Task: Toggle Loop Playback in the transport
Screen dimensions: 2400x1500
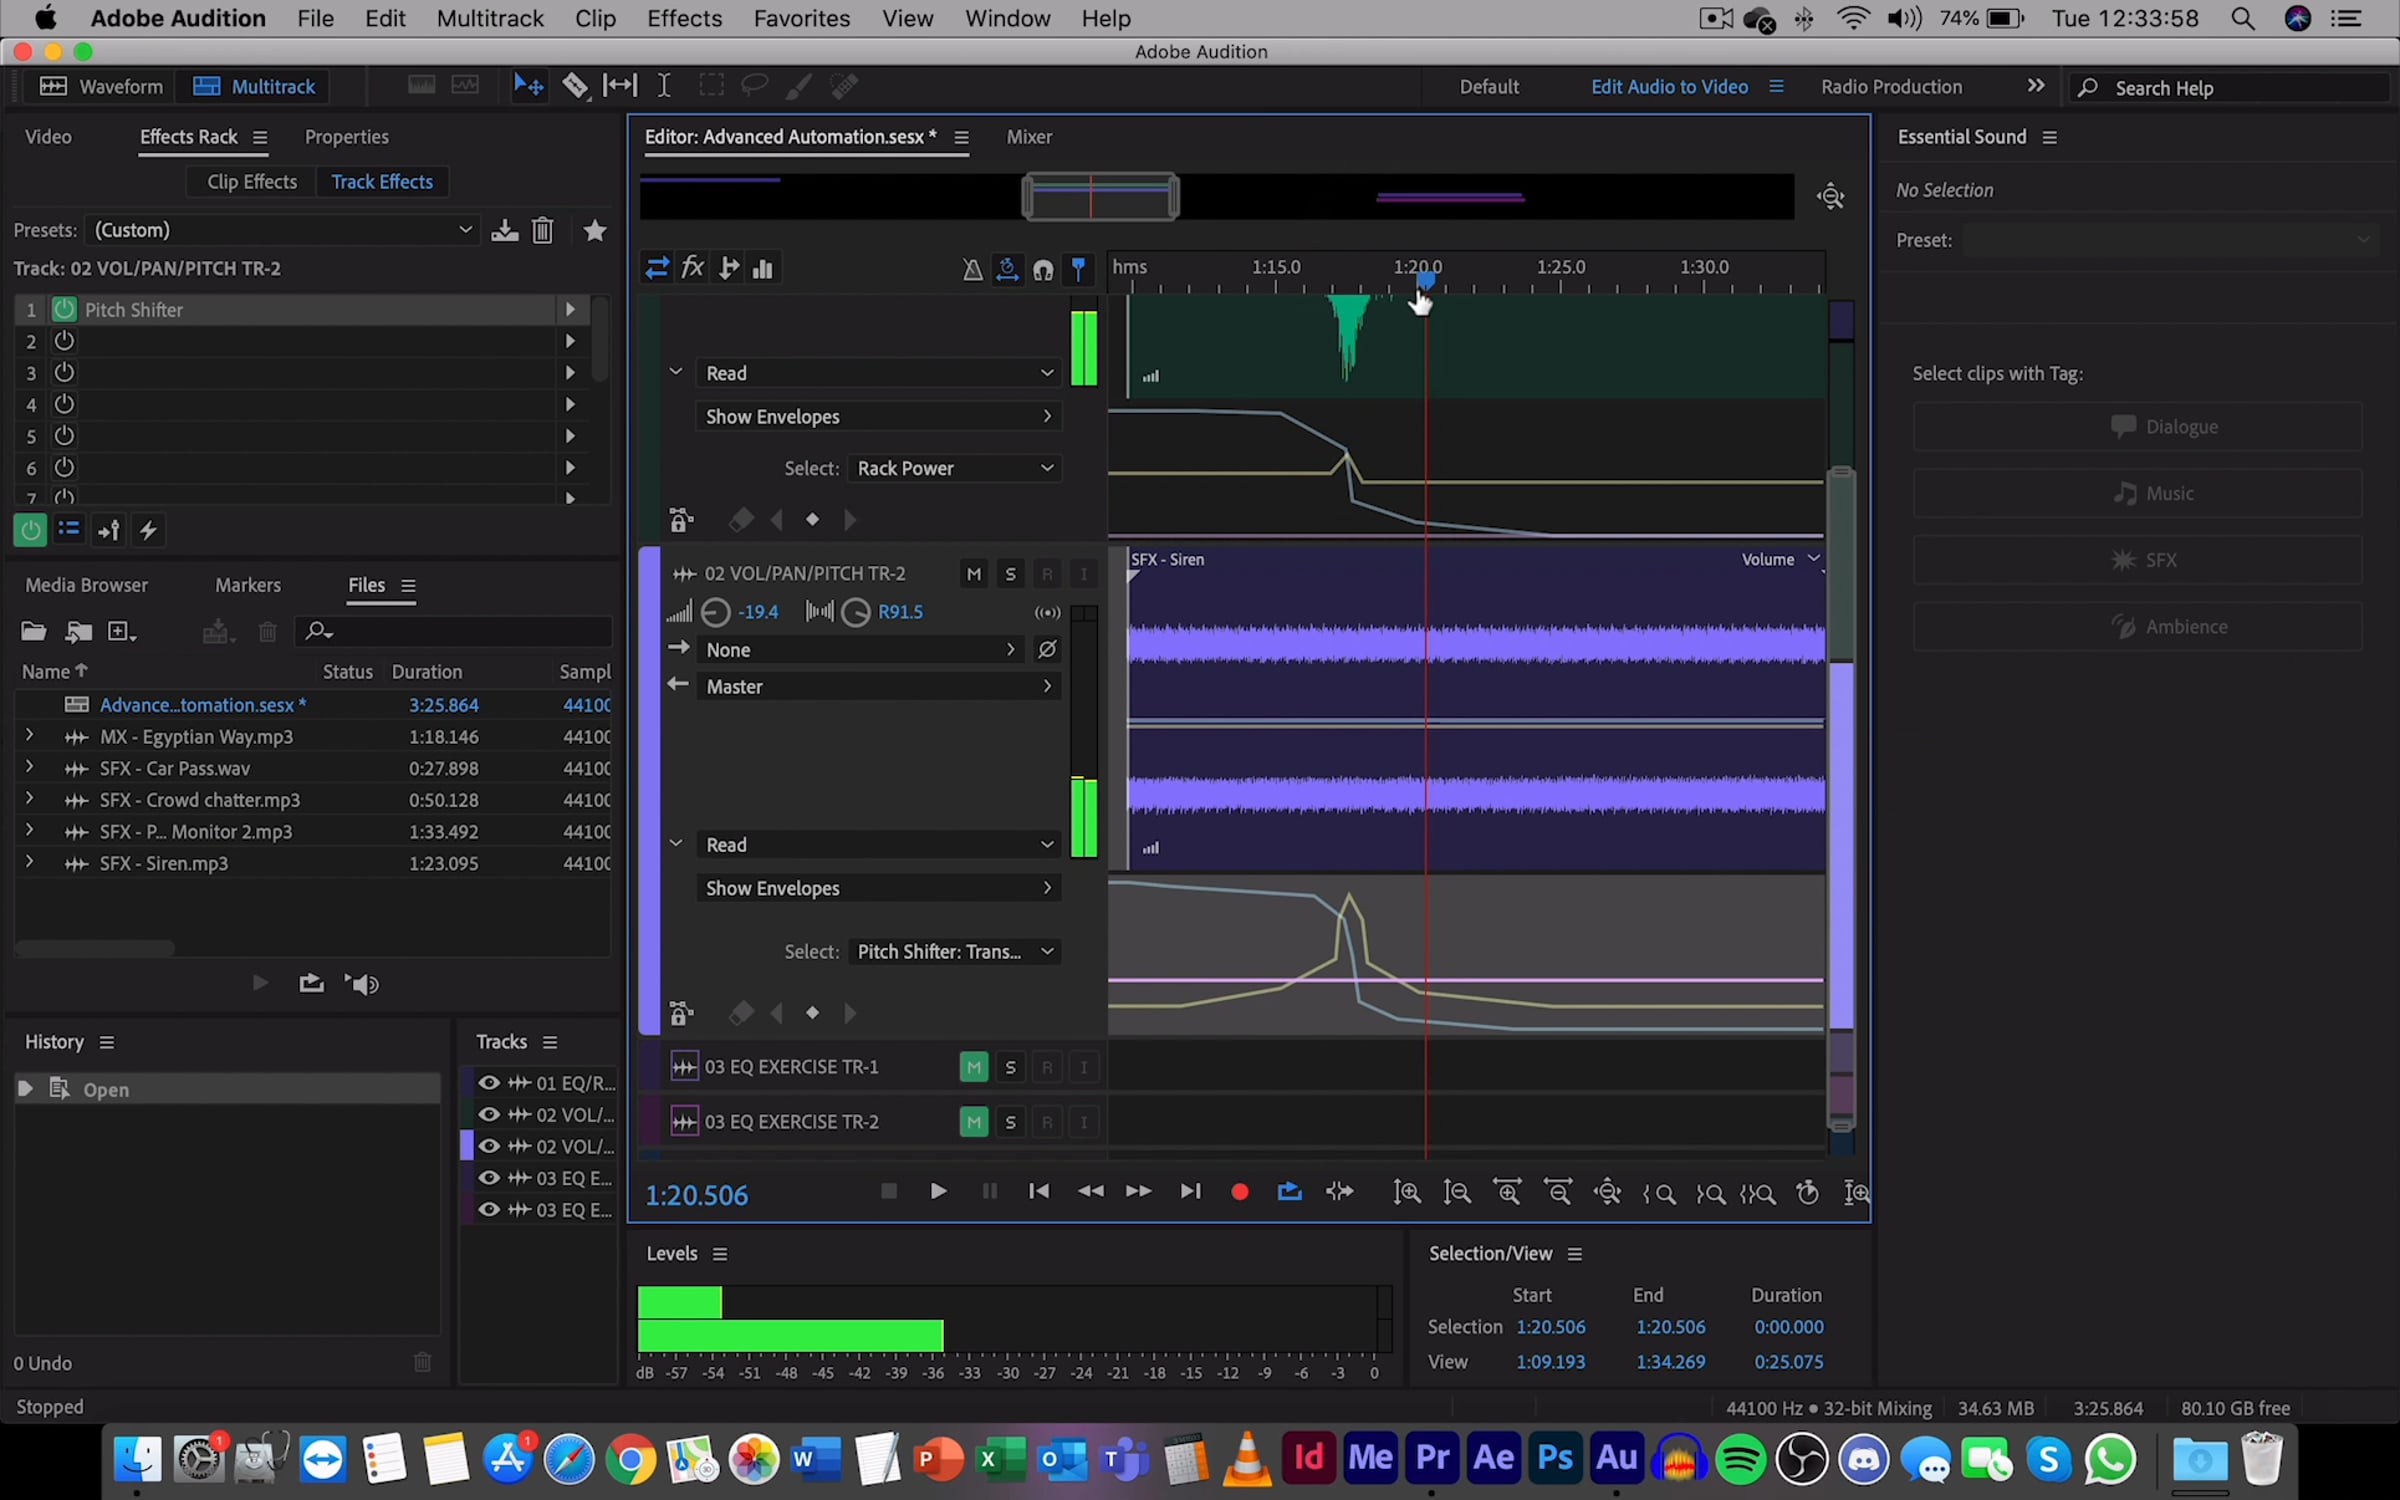Action: (x=1289, y=1192)
